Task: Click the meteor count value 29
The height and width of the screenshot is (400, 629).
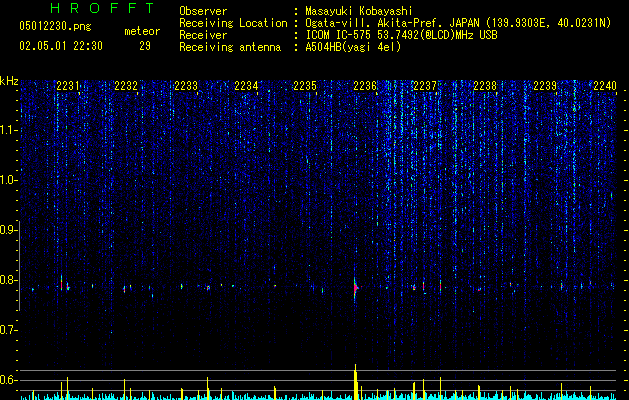Action: pyautogui.click(x=145, y=46)
